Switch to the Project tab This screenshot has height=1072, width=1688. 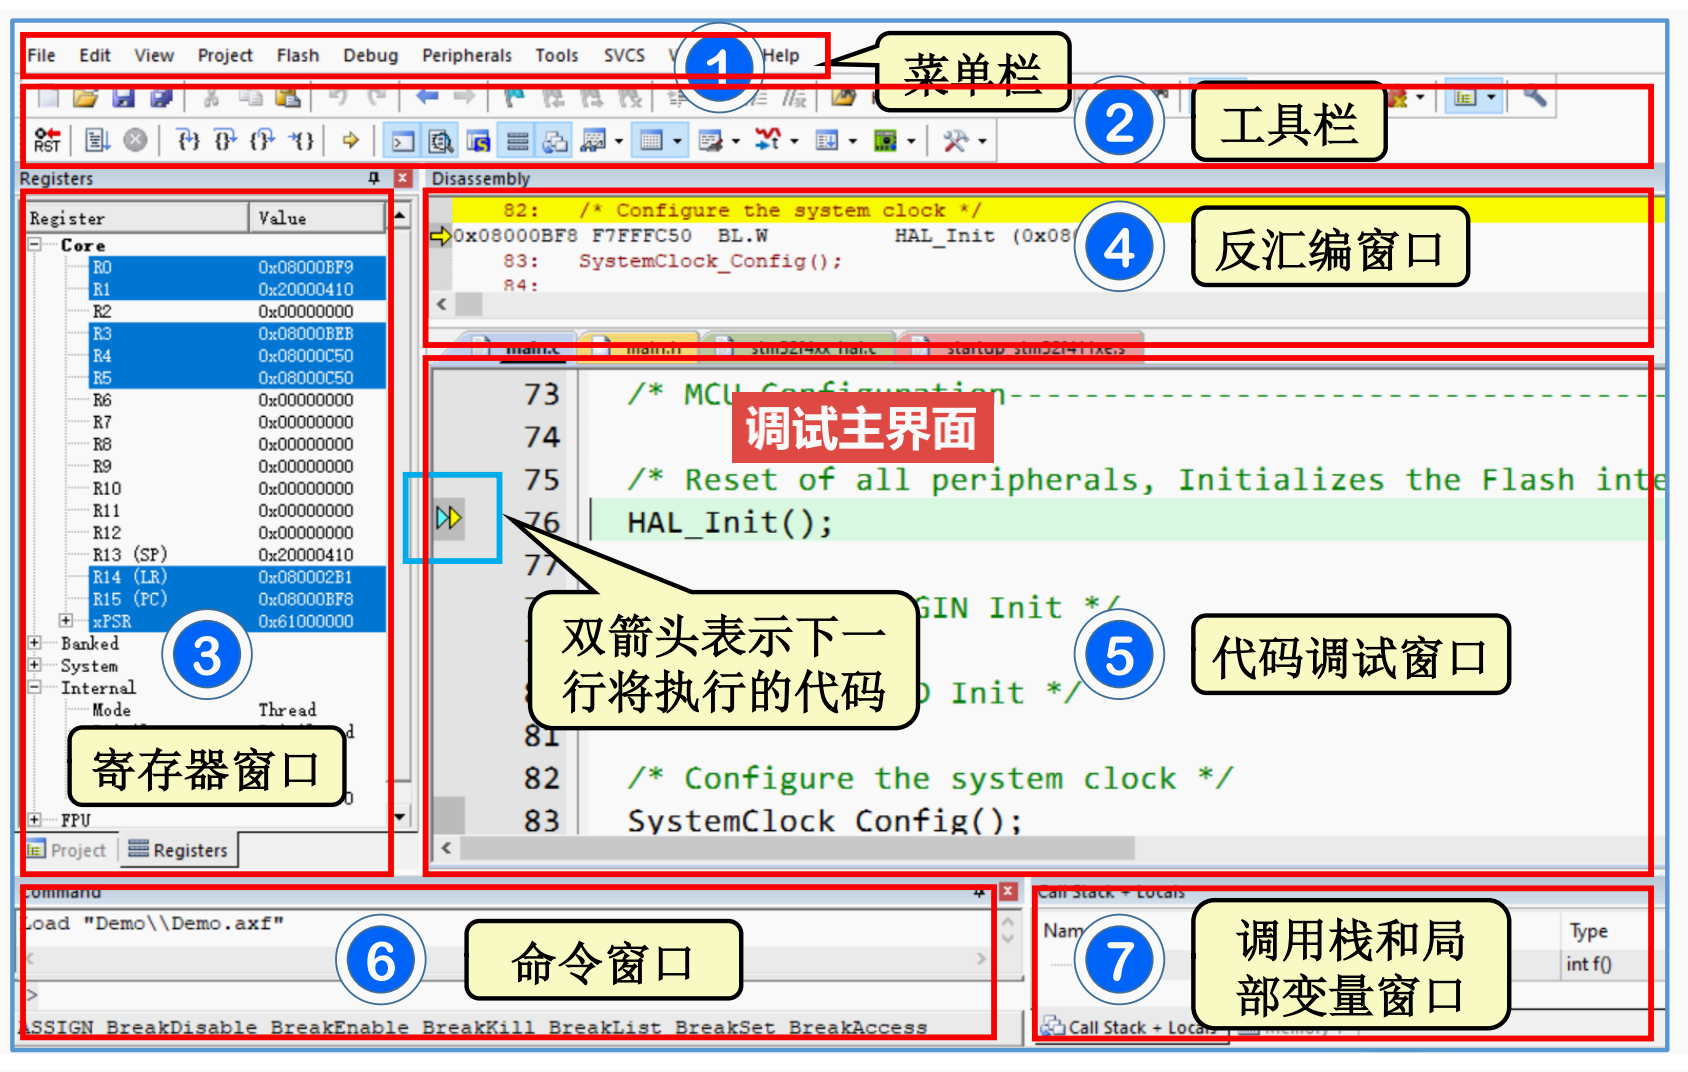[x=67, y=850]
